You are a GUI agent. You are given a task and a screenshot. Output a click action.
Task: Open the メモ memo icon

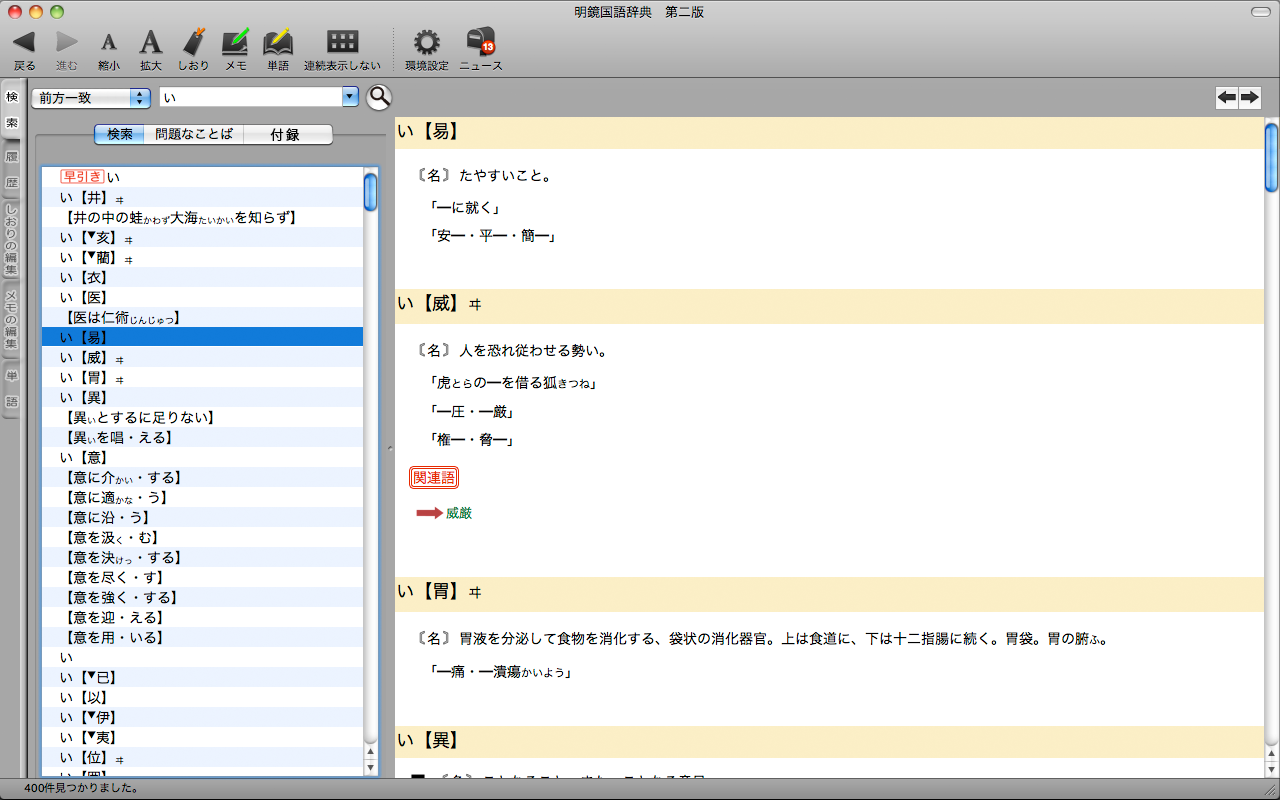pos(236,42)
